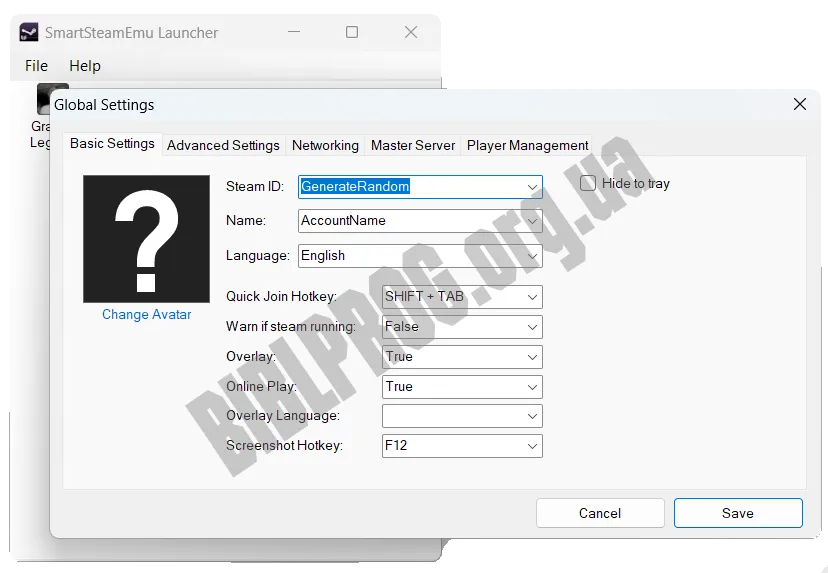Open the Language dropdown showing English
This screenshot has height=573, width=828.
tap(420, 256)
